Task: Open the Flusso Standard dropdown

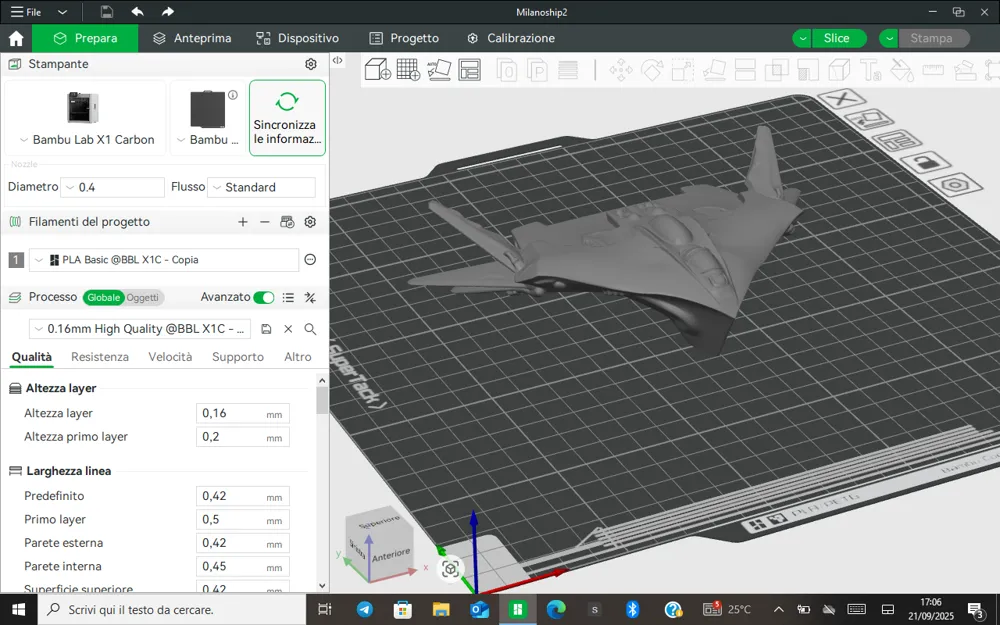Action: point(261,187)
